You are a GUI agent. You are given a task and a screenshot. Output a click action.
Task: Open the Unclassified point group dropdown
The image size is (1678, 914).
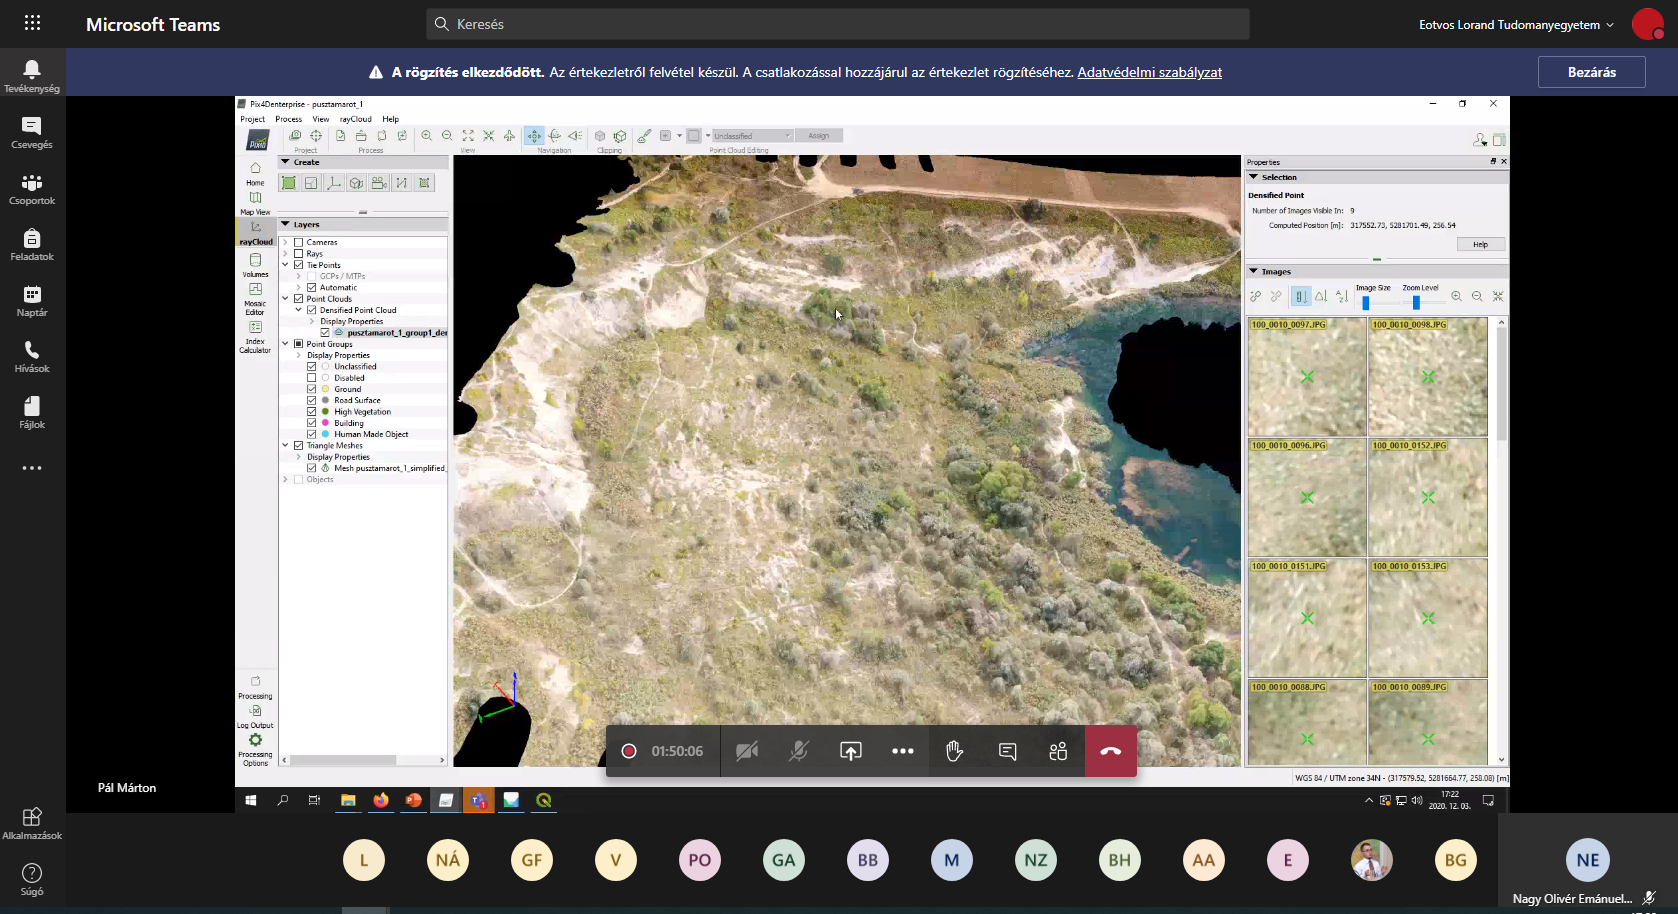(x=752, y=136)
